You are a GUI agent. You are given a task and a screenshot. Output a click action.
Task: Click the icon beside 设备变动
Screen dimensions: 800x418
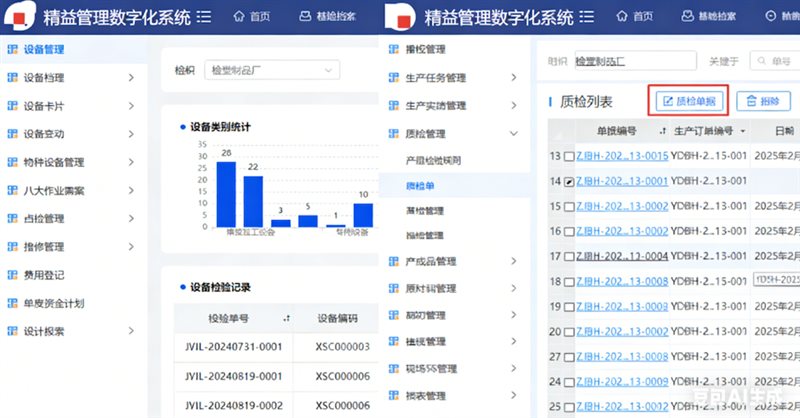click(x=12, y=134)
